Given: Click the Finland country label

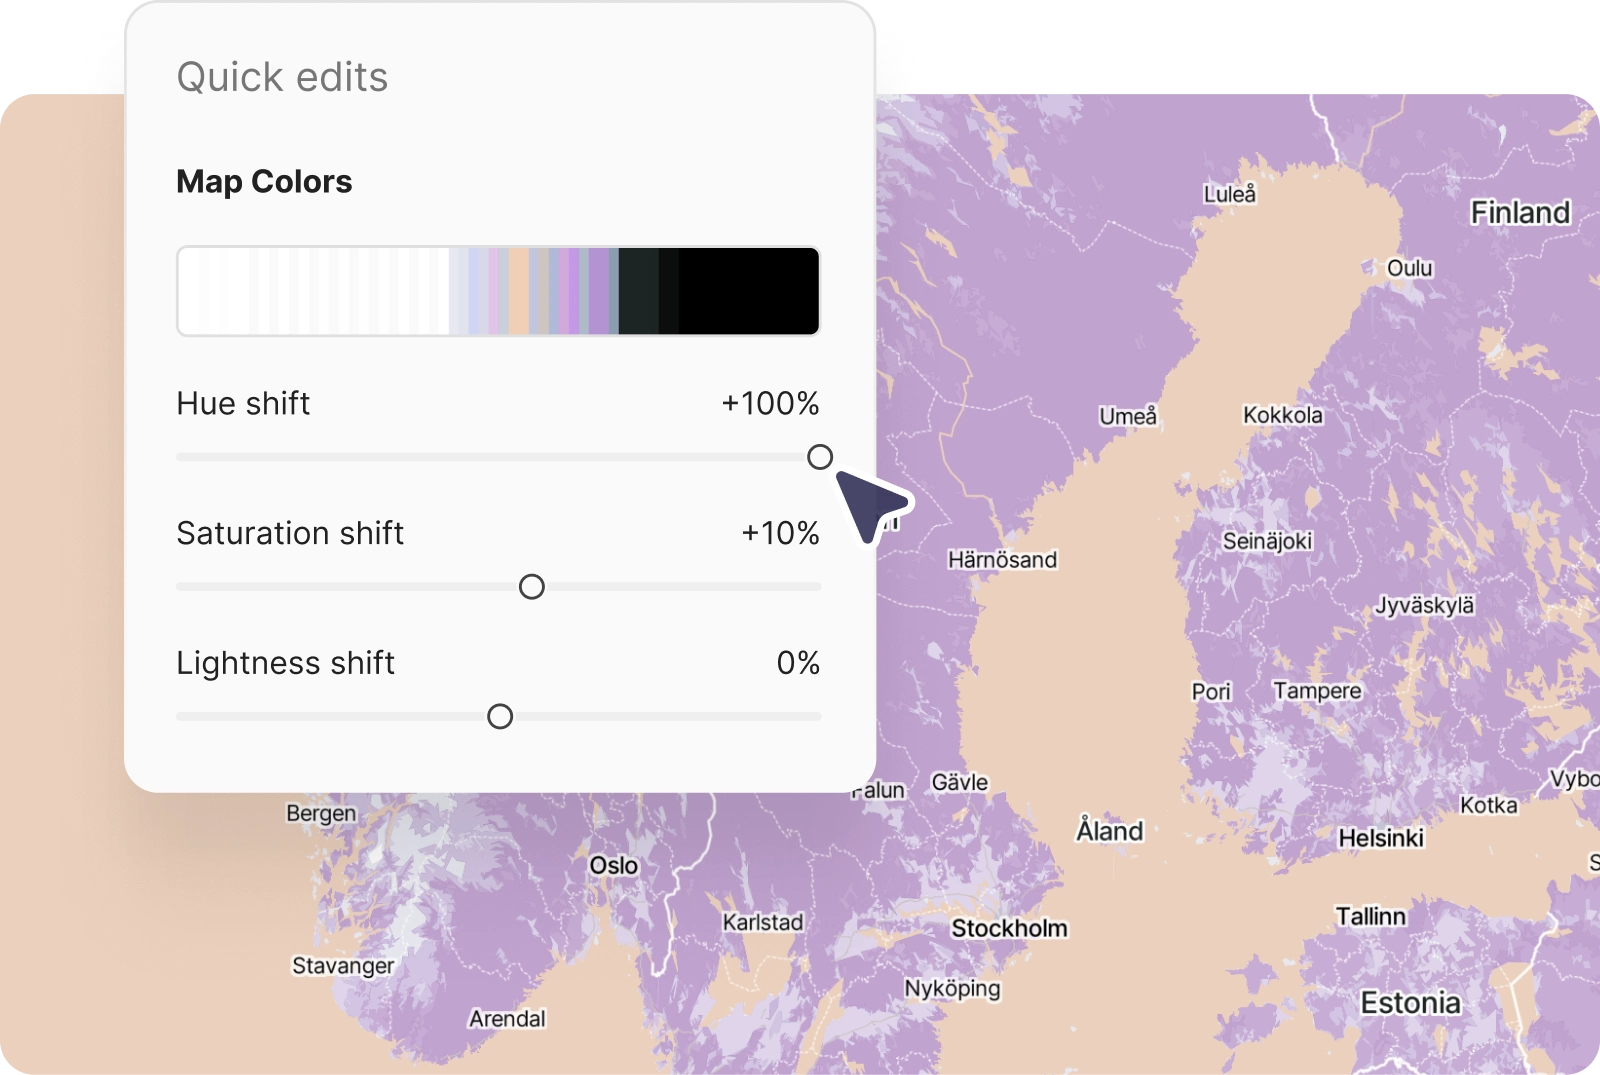Looking at the screenshot, I should [1520, 212].
